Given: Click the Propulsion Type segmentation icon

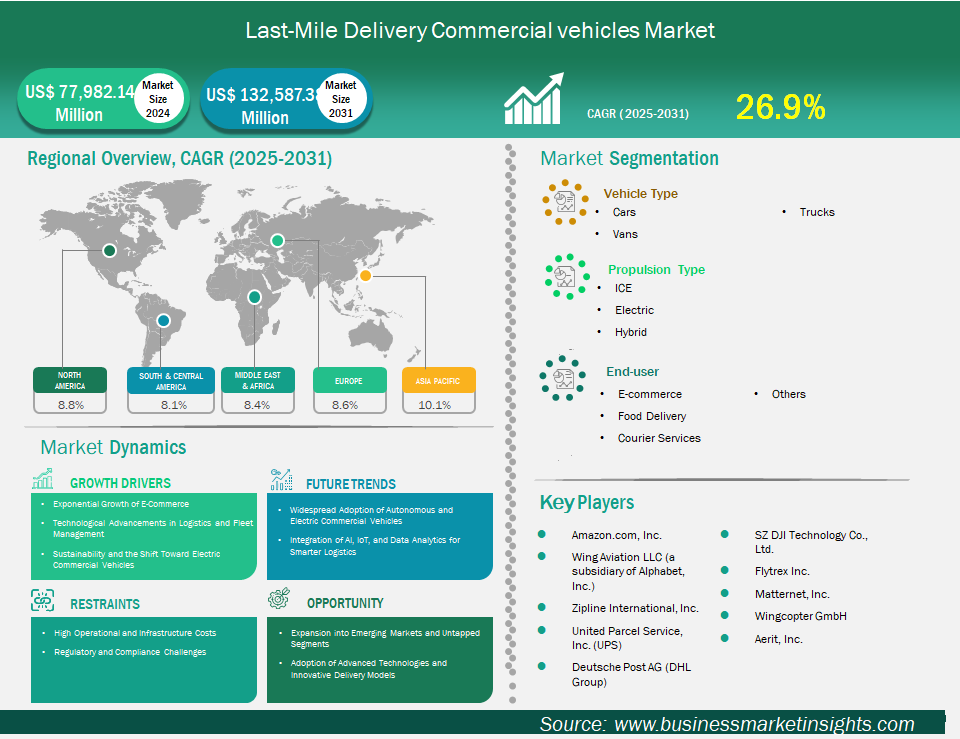Looking at the screenshot, I should click(567, 277).
